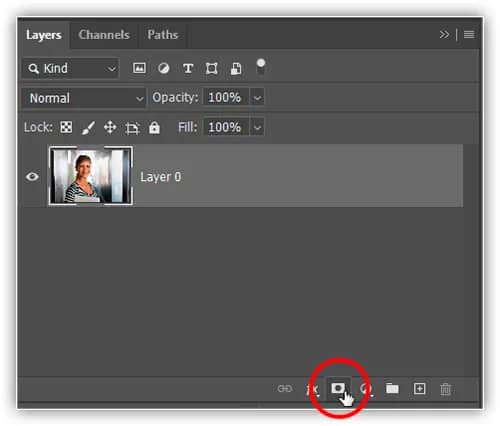
Task: Create a new adjustment layer
Action: click(366, 389)
